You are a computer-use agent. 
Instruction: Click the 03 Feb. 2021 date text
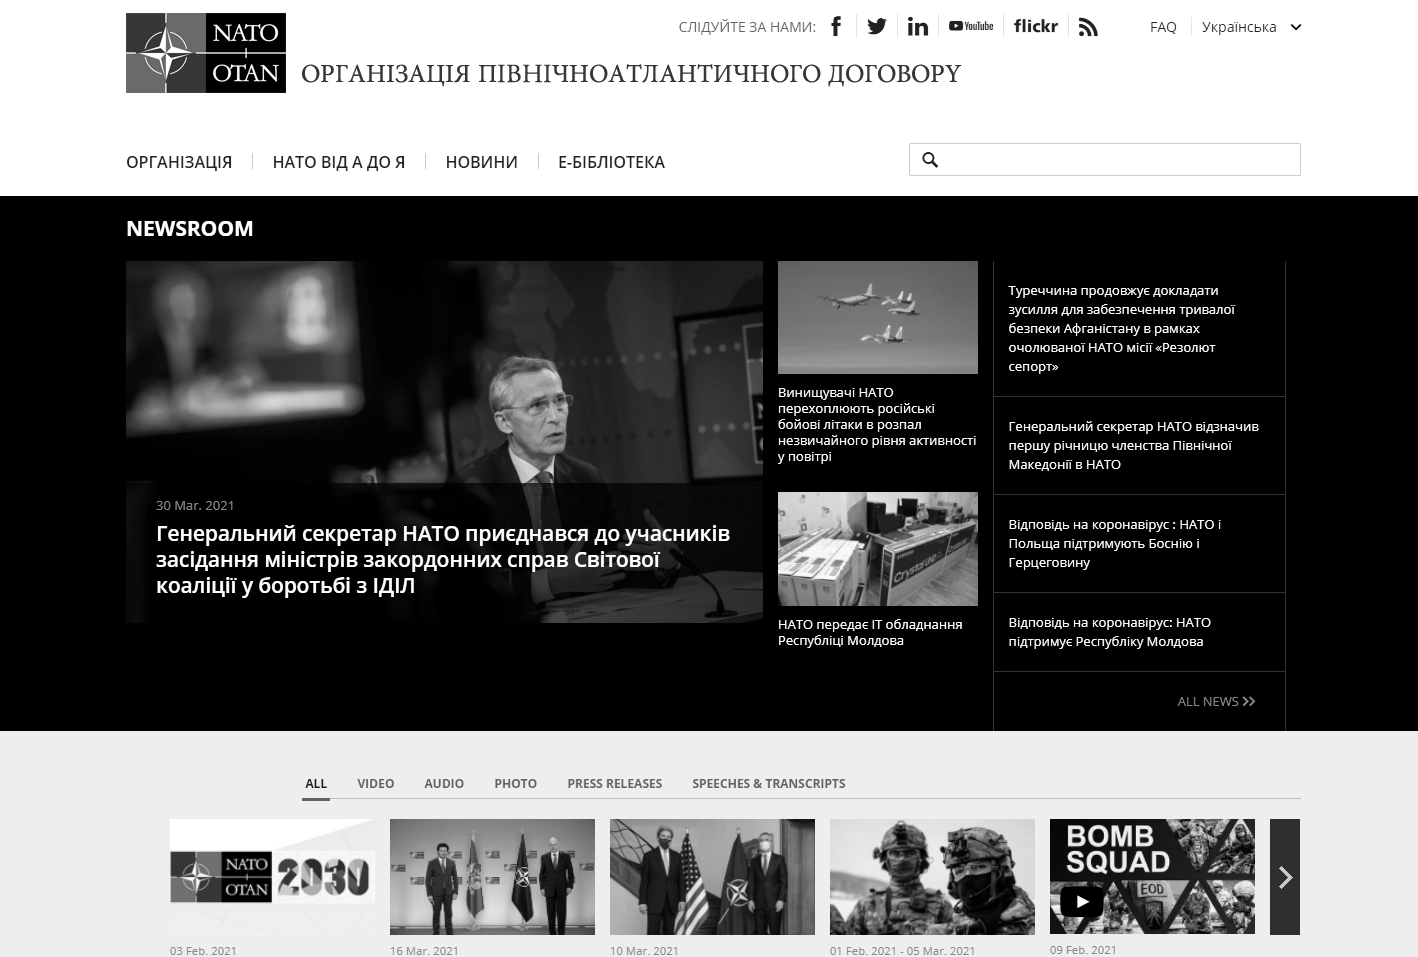203,950
